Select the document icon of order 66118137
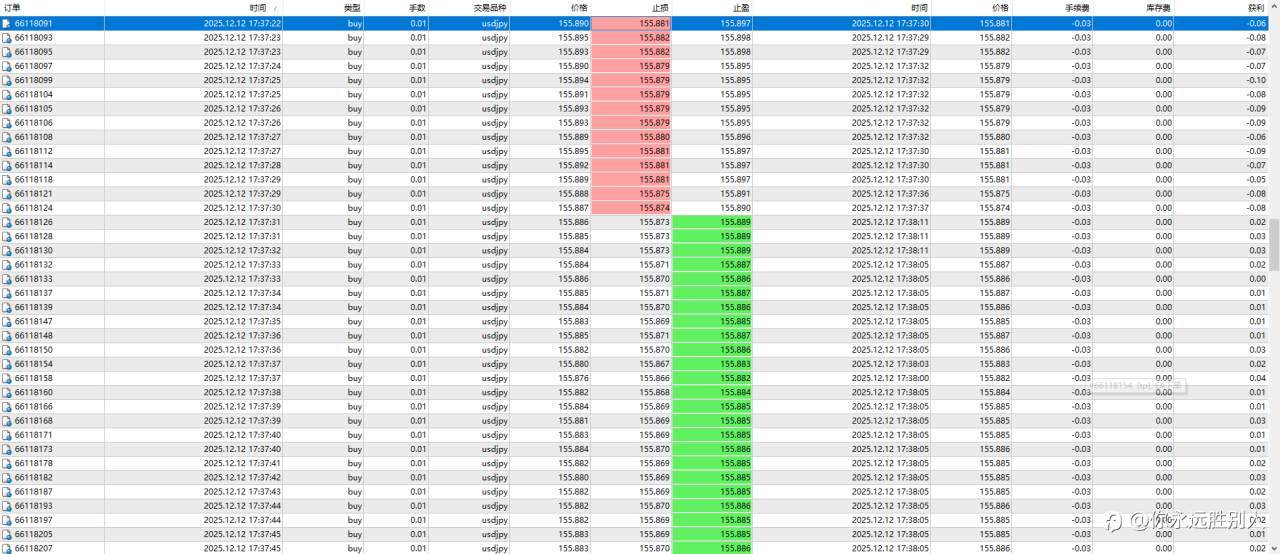The height and width of the screenshot is (554, 1280). tap(6, 293)
